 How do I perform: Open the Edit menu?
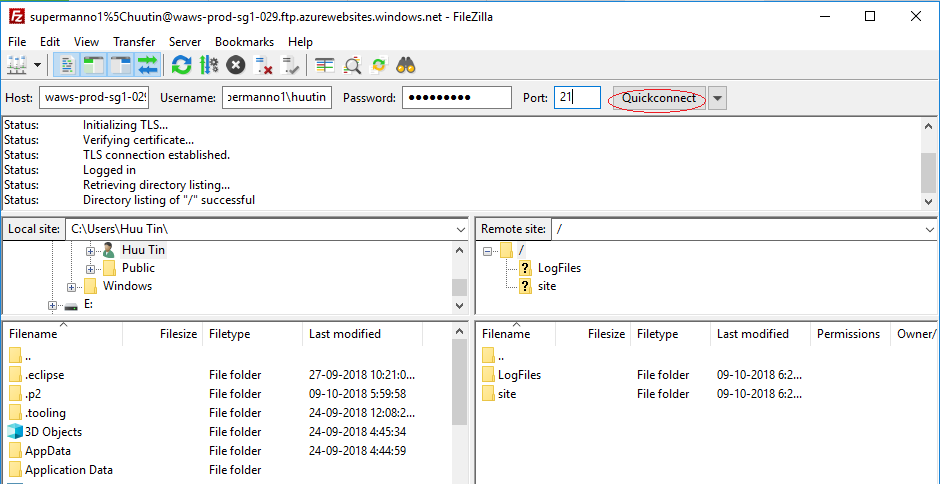pyautogui.click(x=50, y=42)
